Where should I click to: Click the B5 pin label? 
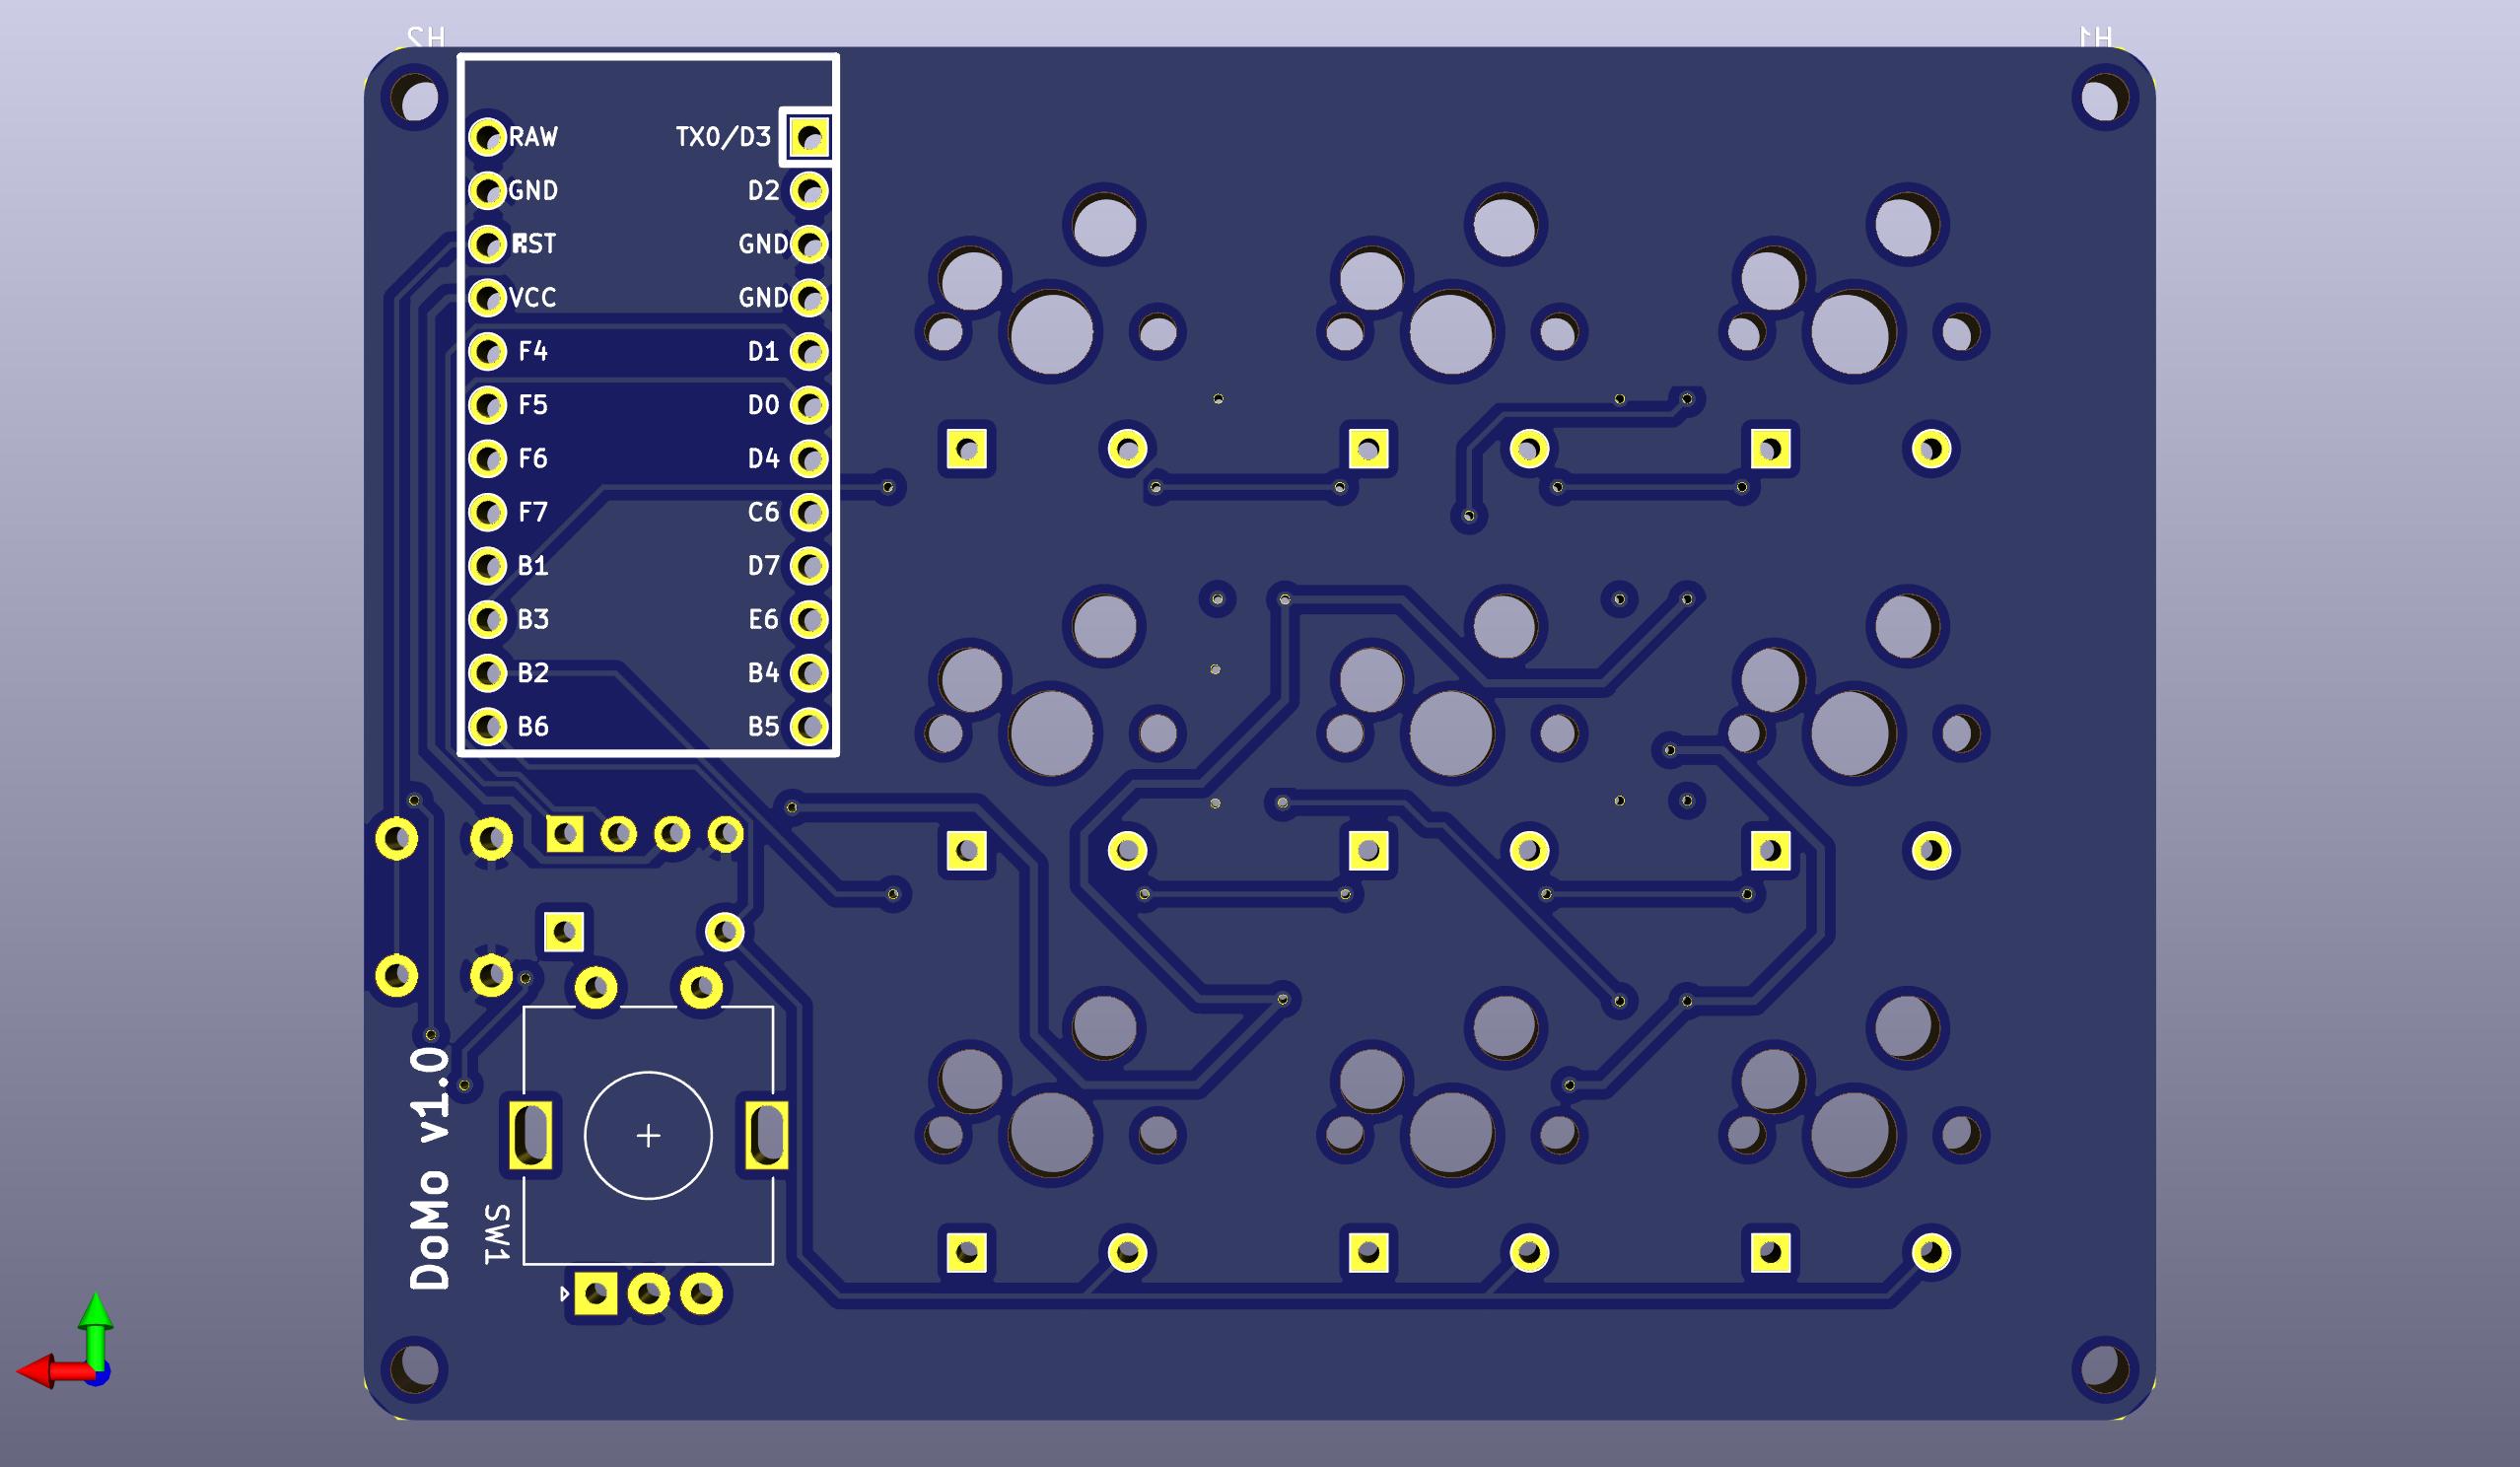763,727
